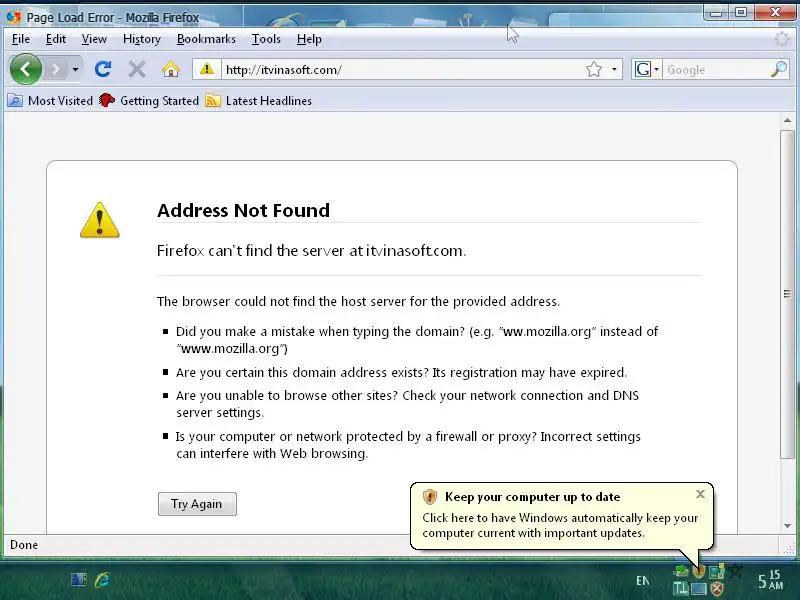Image resolution: width=800 pixels, height=600 pixels.
Task: Close the Keep your computer up to date balloon
Action: (x=701, y=493)
